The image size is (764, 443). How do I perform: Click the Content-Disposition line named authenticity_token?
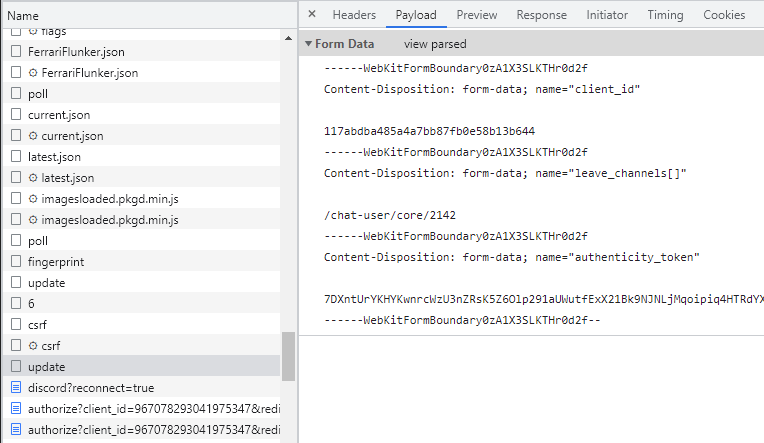pos(512,257)
